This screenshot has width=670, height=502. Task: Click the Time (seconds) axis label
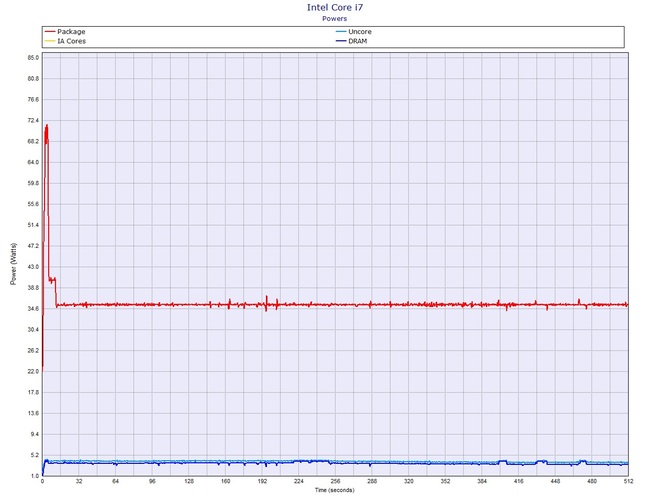point(335,490)
